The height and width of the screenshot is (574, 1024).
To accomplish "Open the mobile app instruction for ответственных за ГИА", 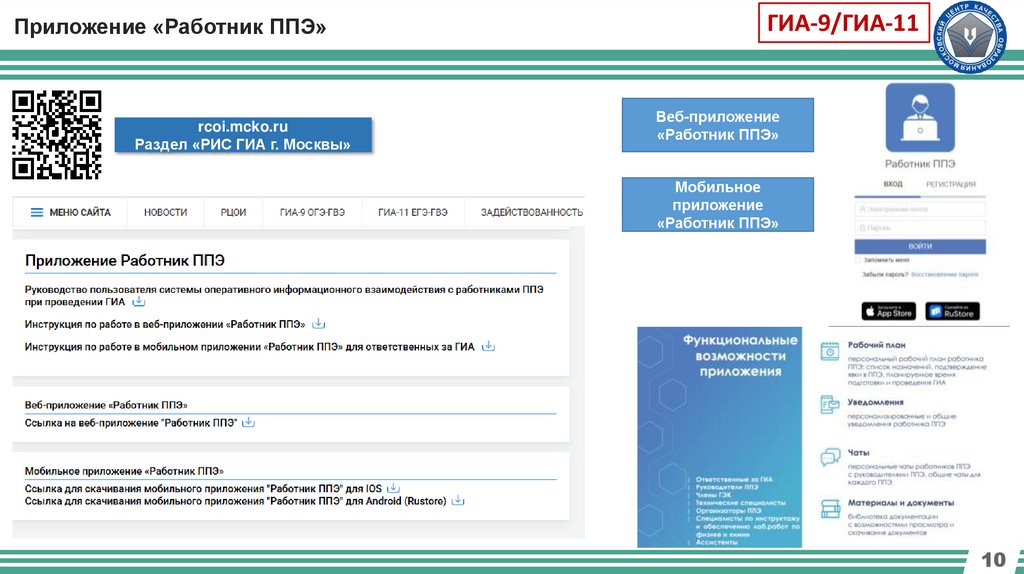I will 249,347.
